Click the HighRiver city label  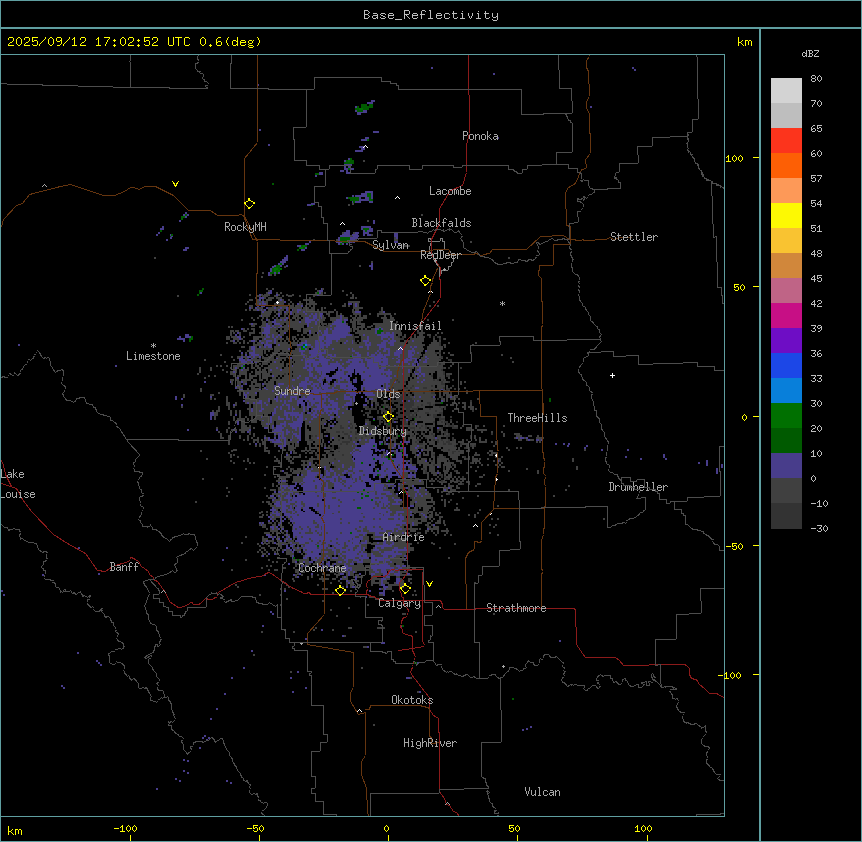coord(430,743)
